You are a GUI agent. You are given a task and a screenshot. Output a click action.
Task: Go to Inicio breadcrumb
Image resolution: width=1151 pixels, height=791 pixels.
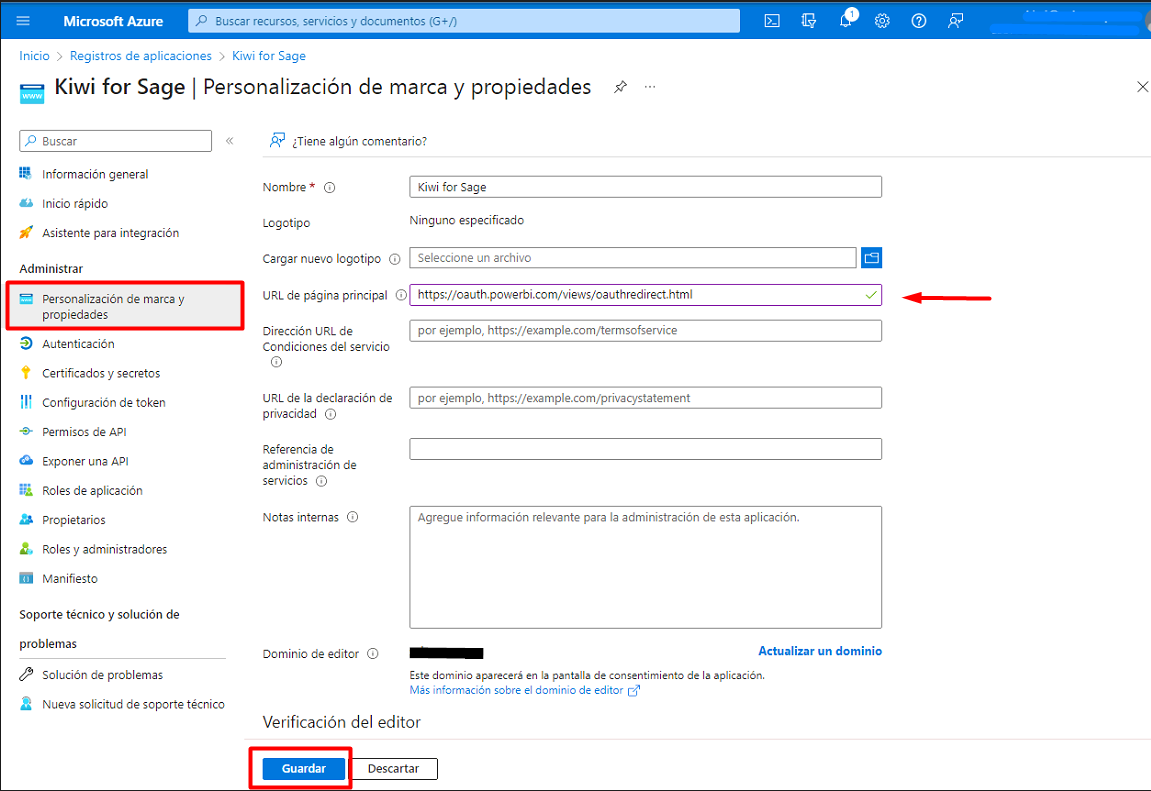35,56
